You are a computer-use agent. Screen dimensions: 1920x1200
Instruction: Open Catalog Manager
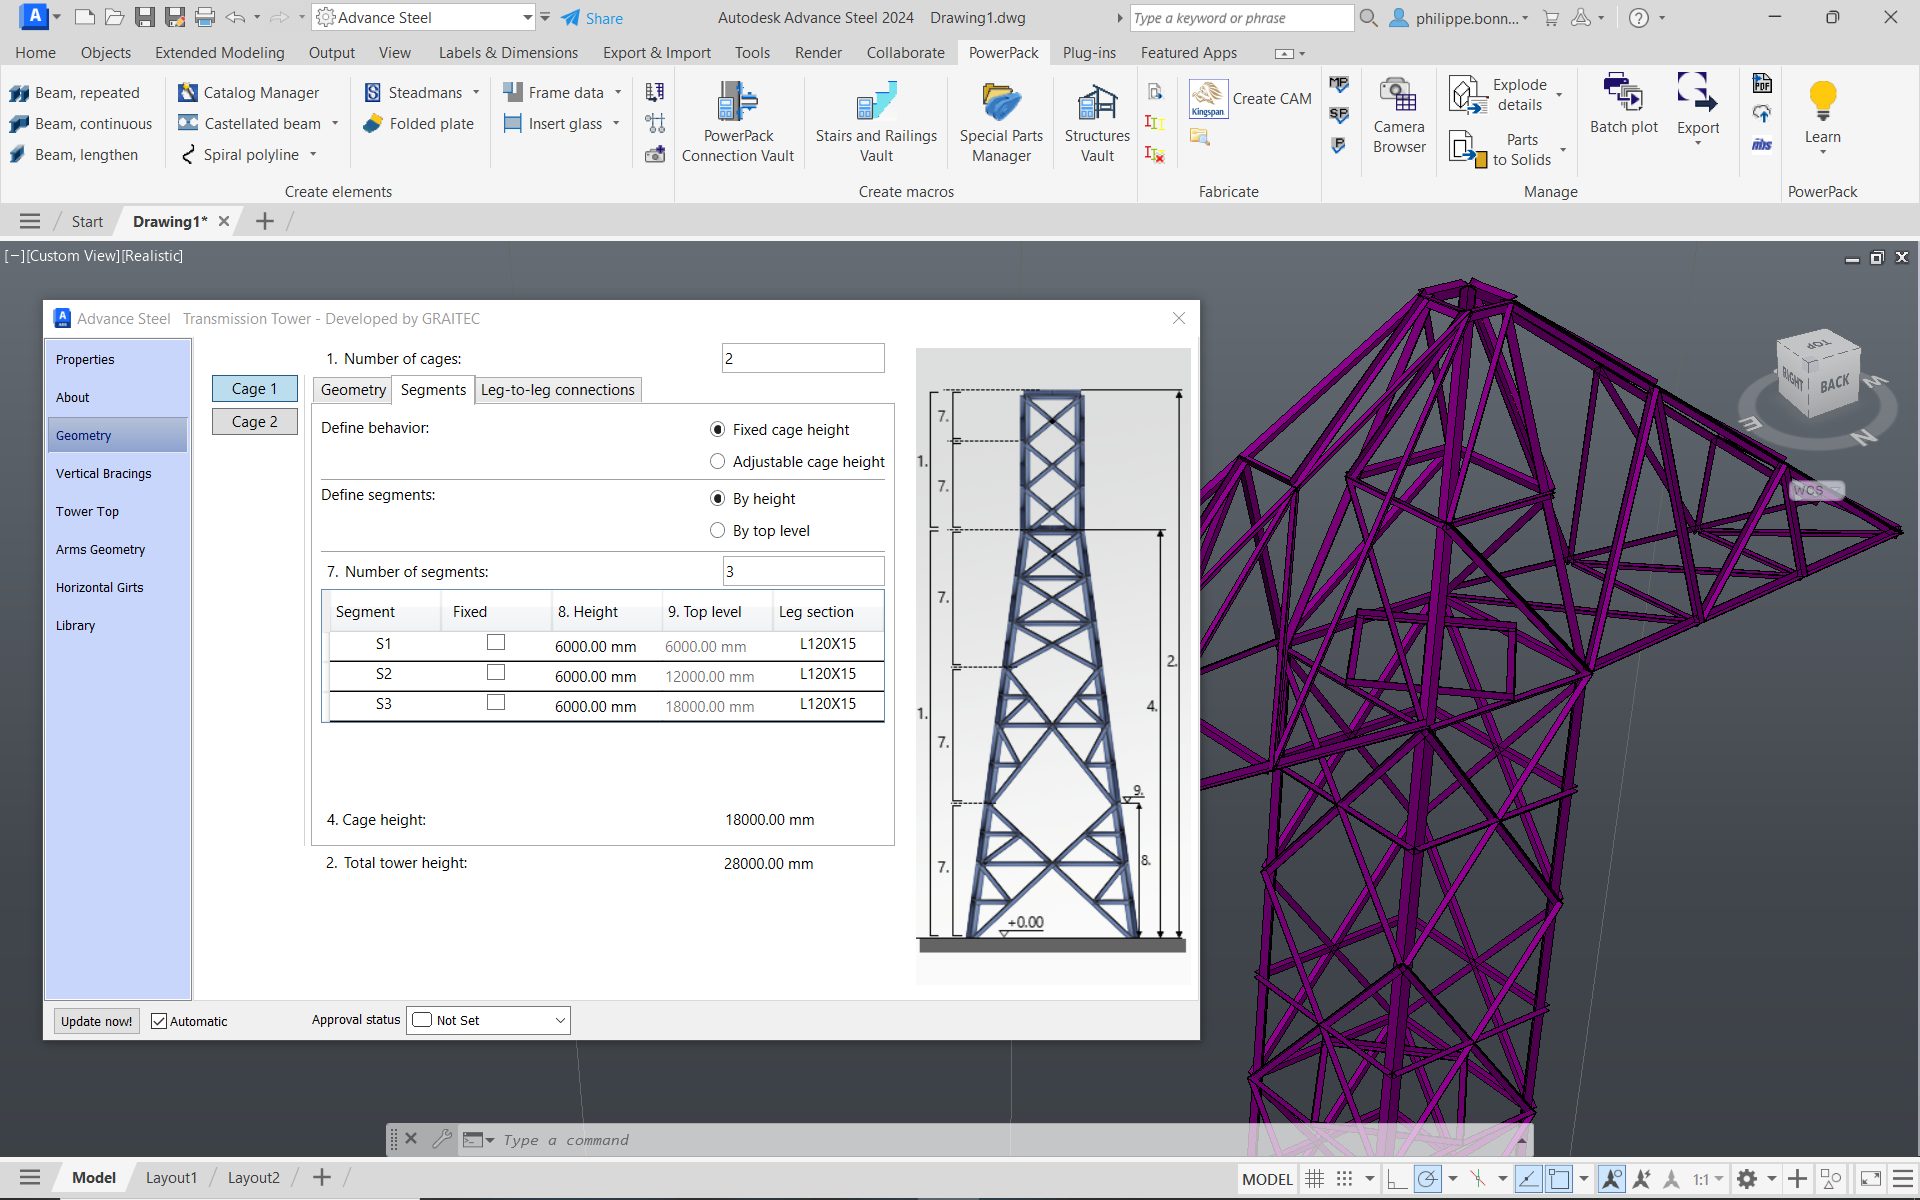click(249, 93)
